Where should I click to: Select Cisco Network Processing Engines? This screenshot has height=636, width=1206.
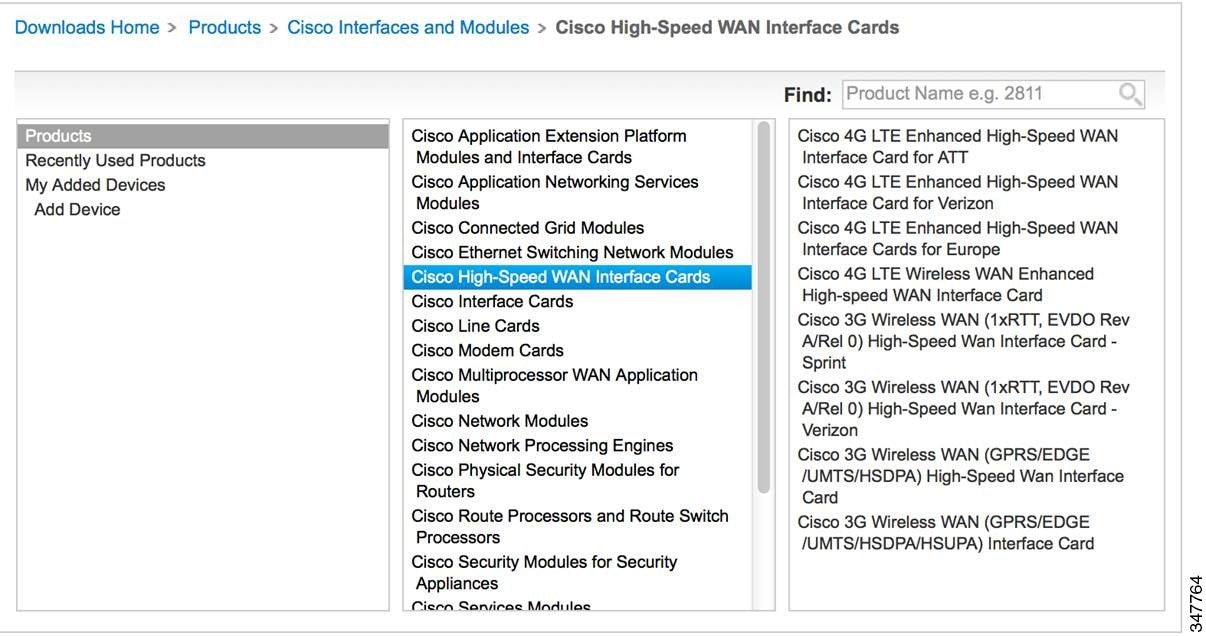coord(542,445)
